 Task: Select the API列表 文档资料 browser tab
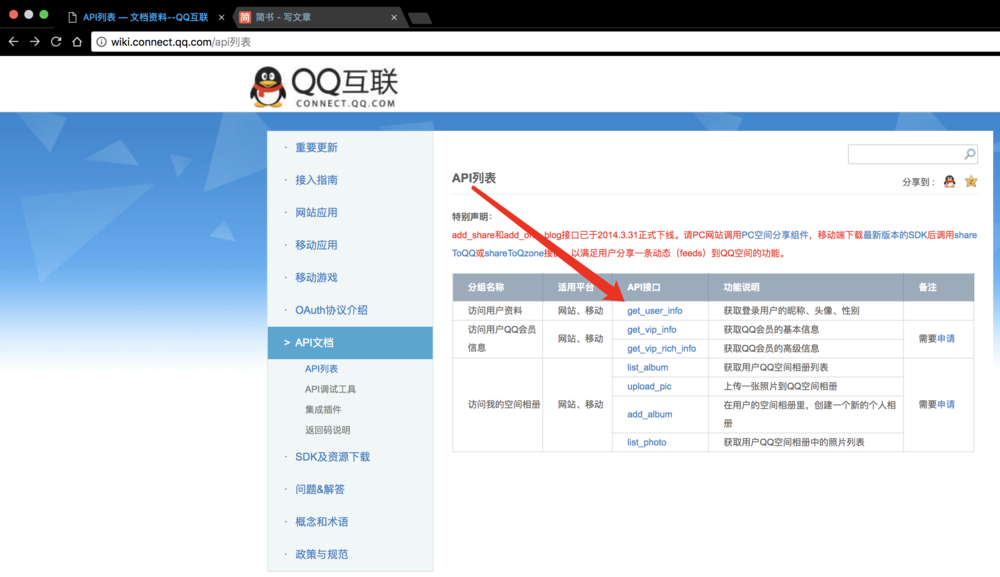tap(145, 17)
